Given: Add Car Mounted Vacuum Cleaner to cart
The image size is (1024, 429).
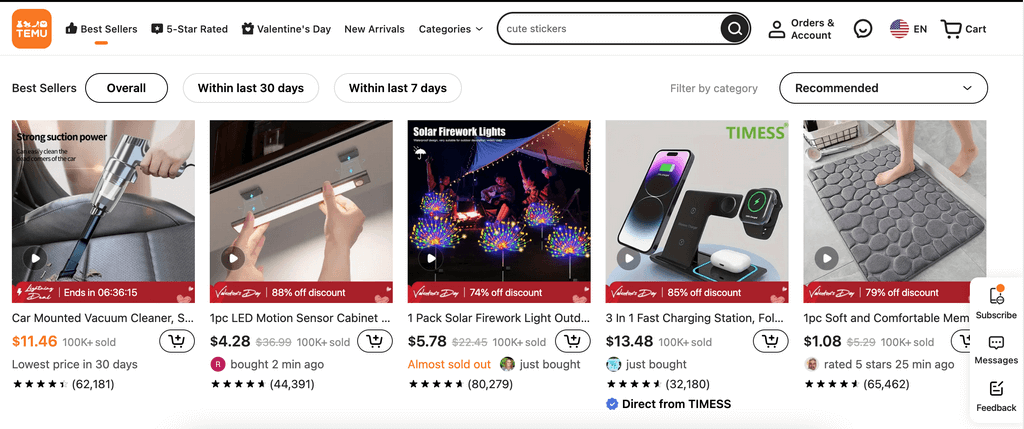Looking at the screenshot, I should click(176, 342).
